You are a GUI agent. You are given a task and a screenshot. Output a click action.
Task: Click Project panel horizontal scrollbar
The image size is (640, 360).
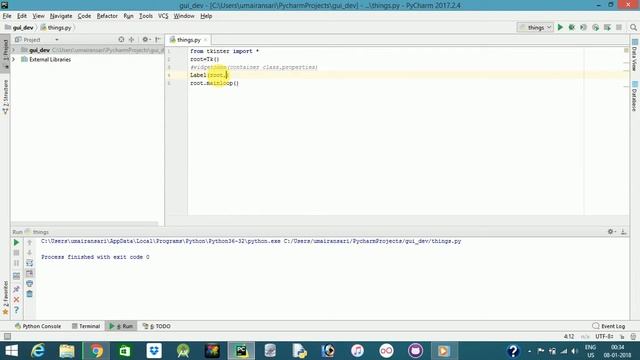(84, 224)
